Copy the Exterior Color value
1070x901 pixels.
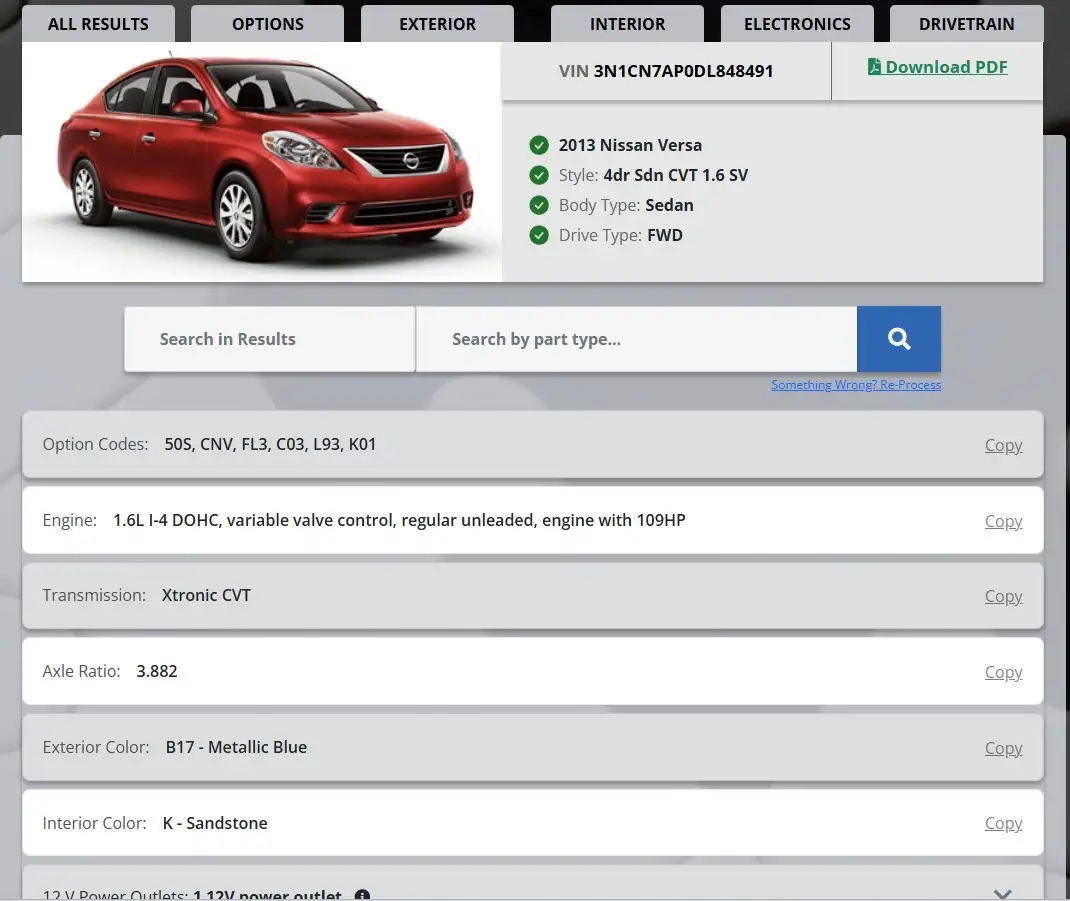[x=1003, y=748]
